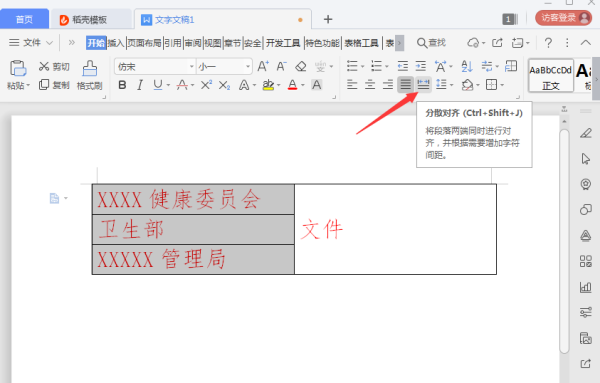Click the Paste icon

click(18, 68)
